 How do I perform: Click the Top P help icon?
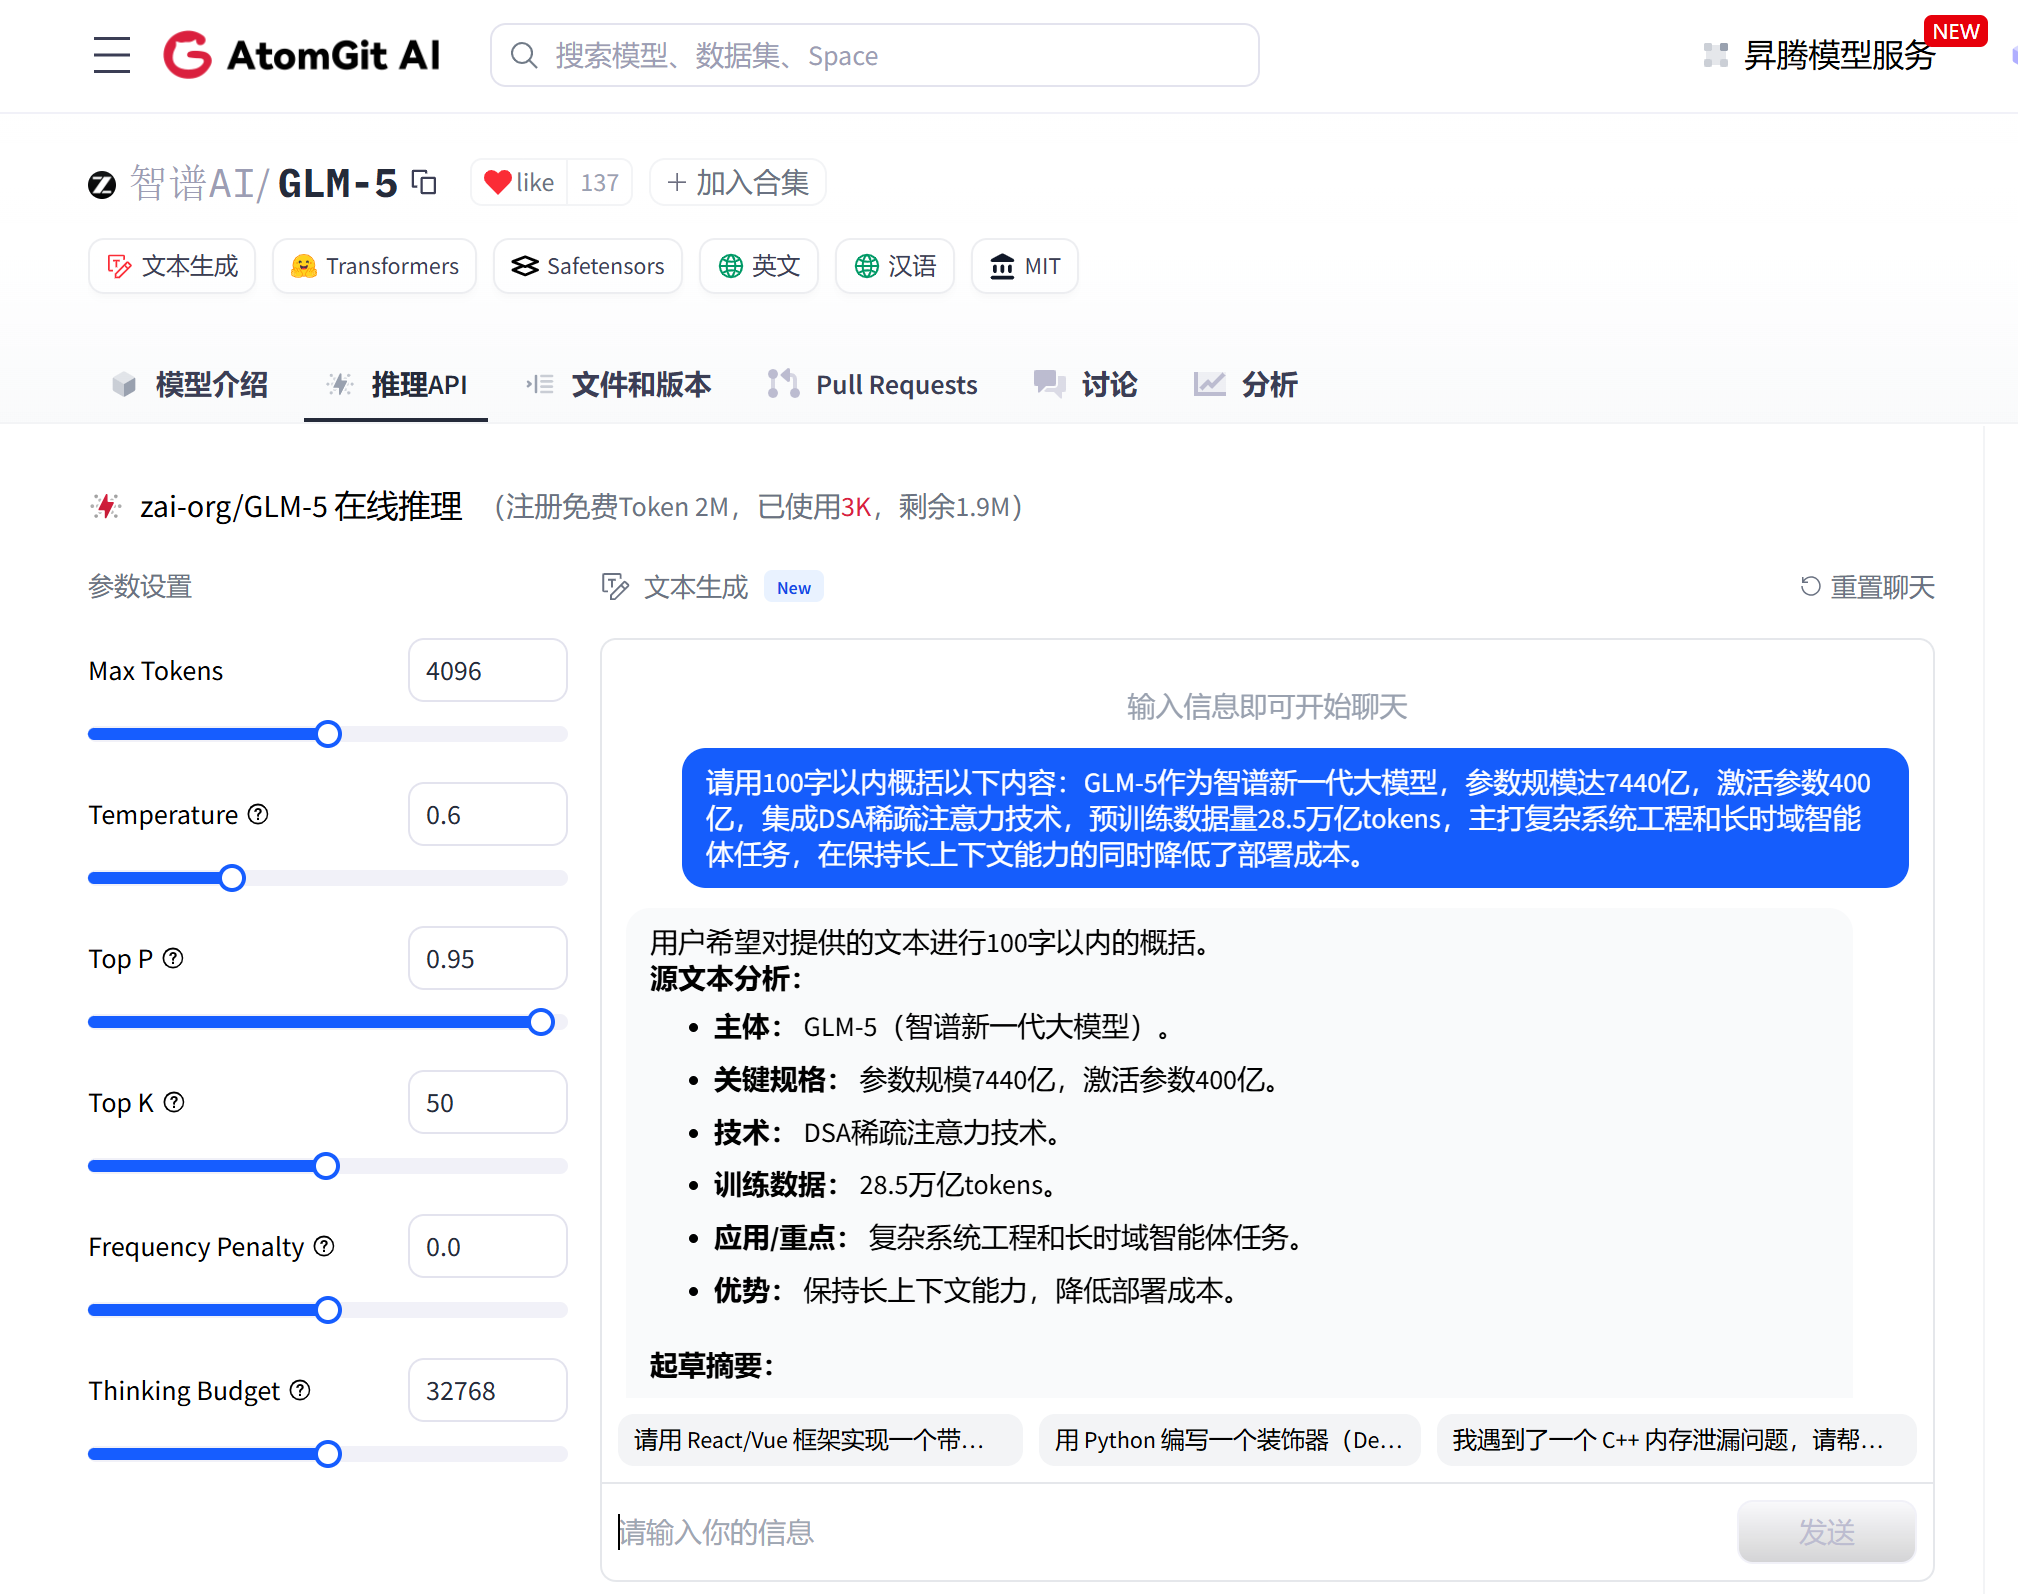[x=173, y=958]
